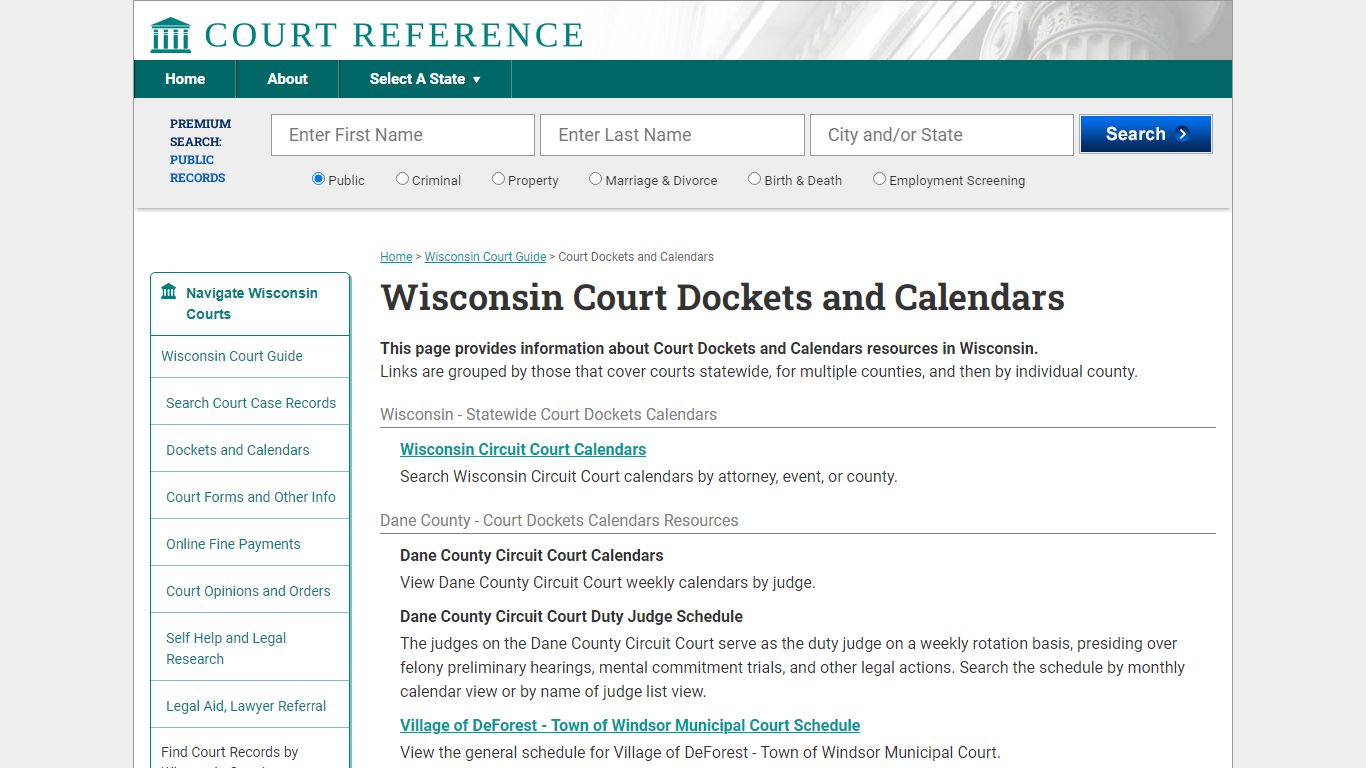Viewport: 1366px width, 768px height.
Task: Open Online Fine Payments sidebar link
Action: click(233, 544)
